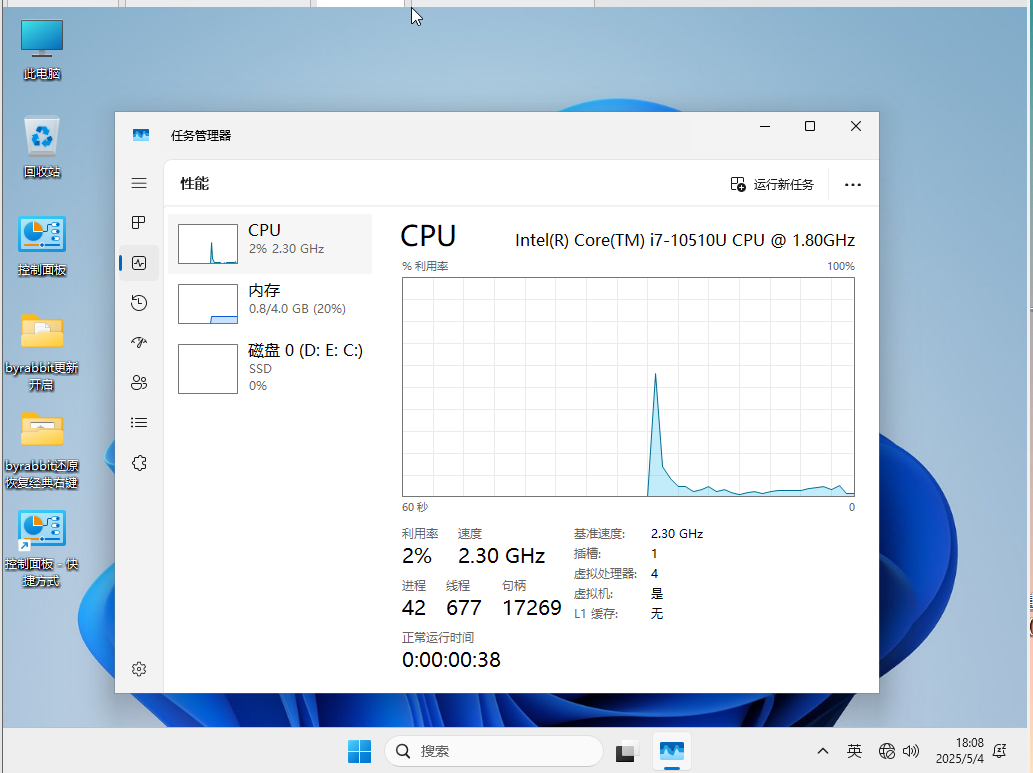
Task: Click 运行新任务 (Run new task) button
Action: (772, 185)
